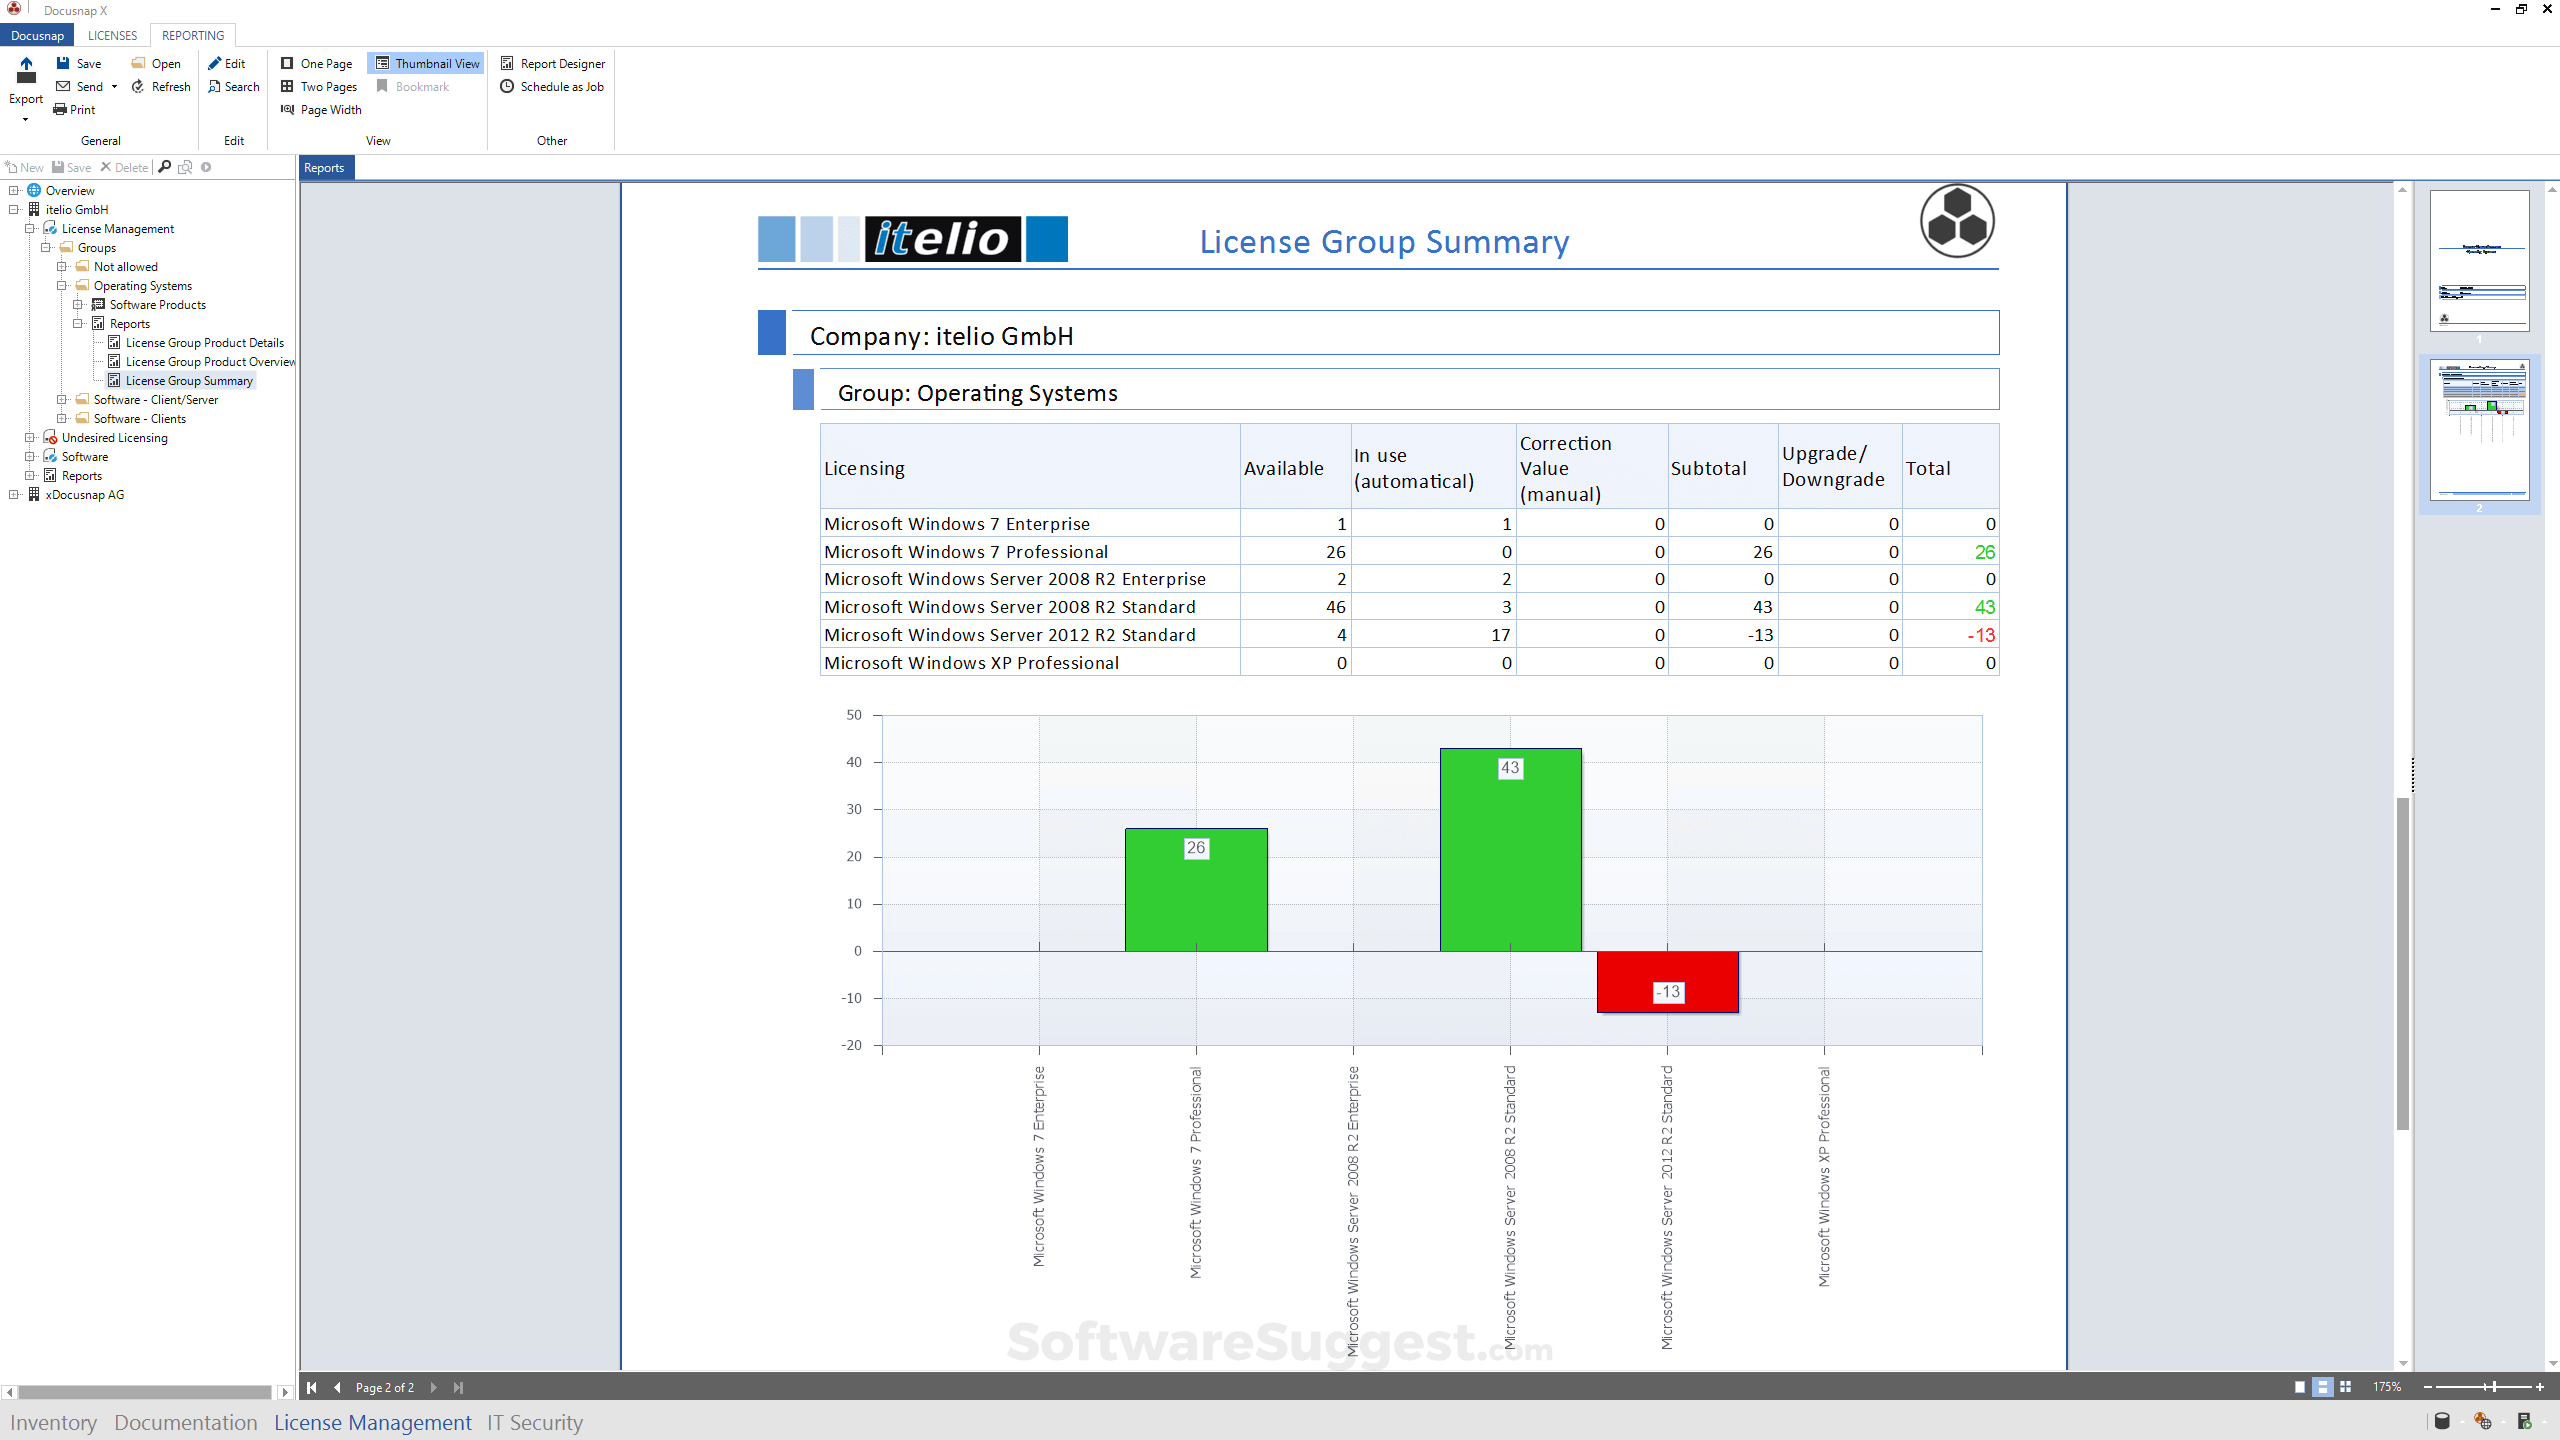Click the Print icon

[61, 110]
